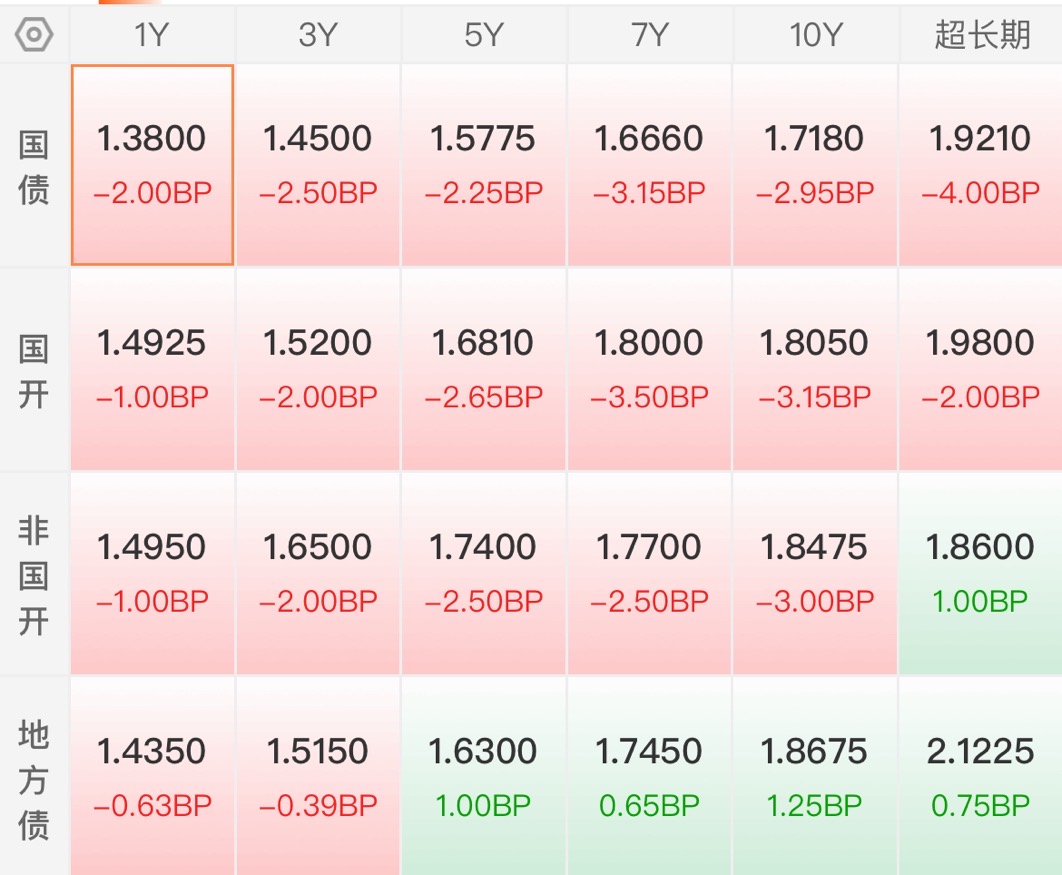Select the 超长期 column header

pos(981,35)
